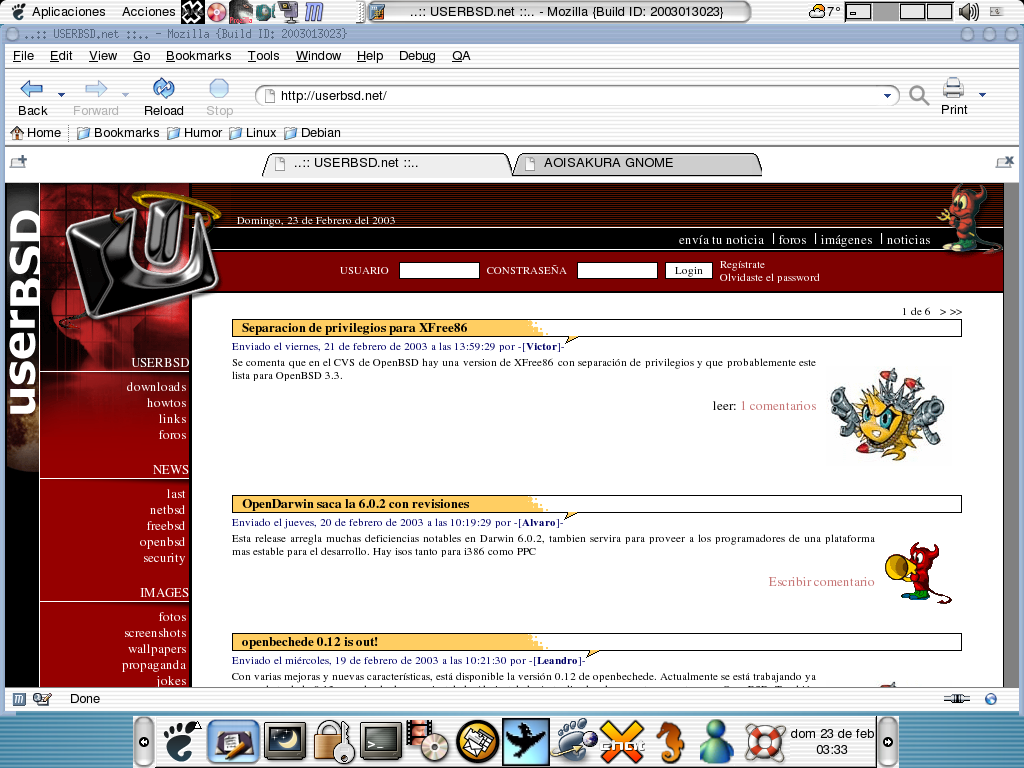Click Mozilla navigator icon in status bar

(19, 699)
